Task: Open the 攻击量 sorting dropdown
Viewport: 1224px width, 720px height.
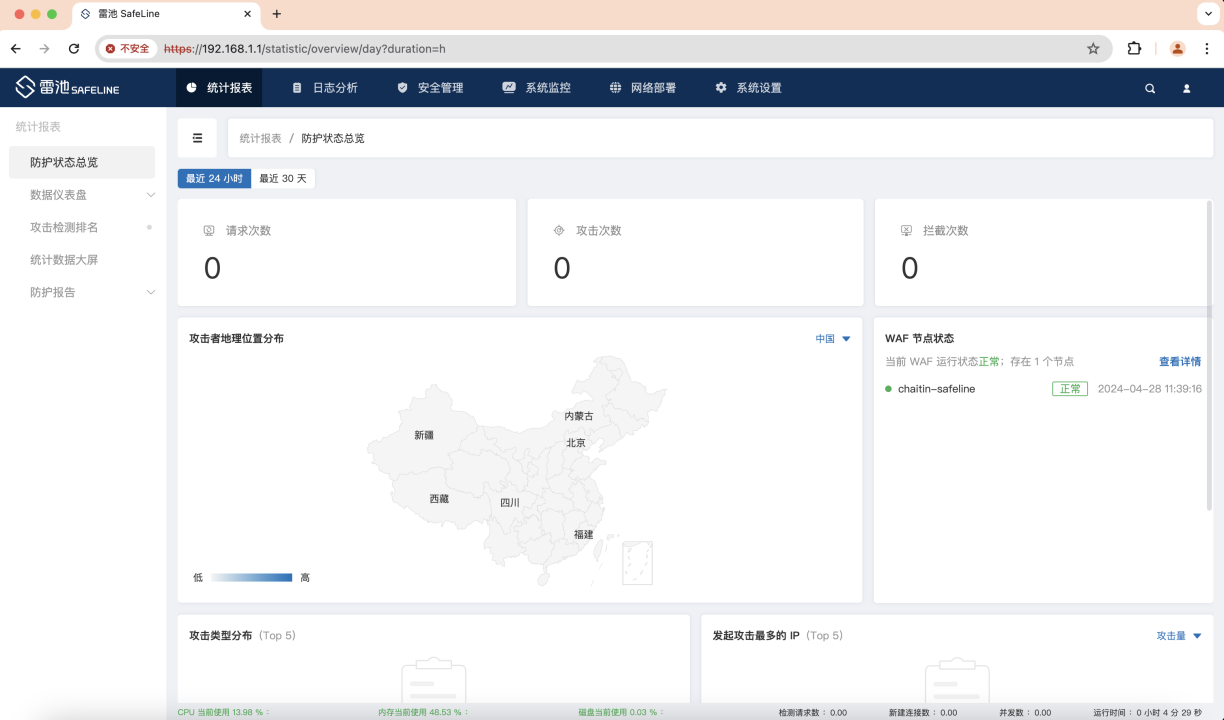Action: click(x=1178, y=636)
